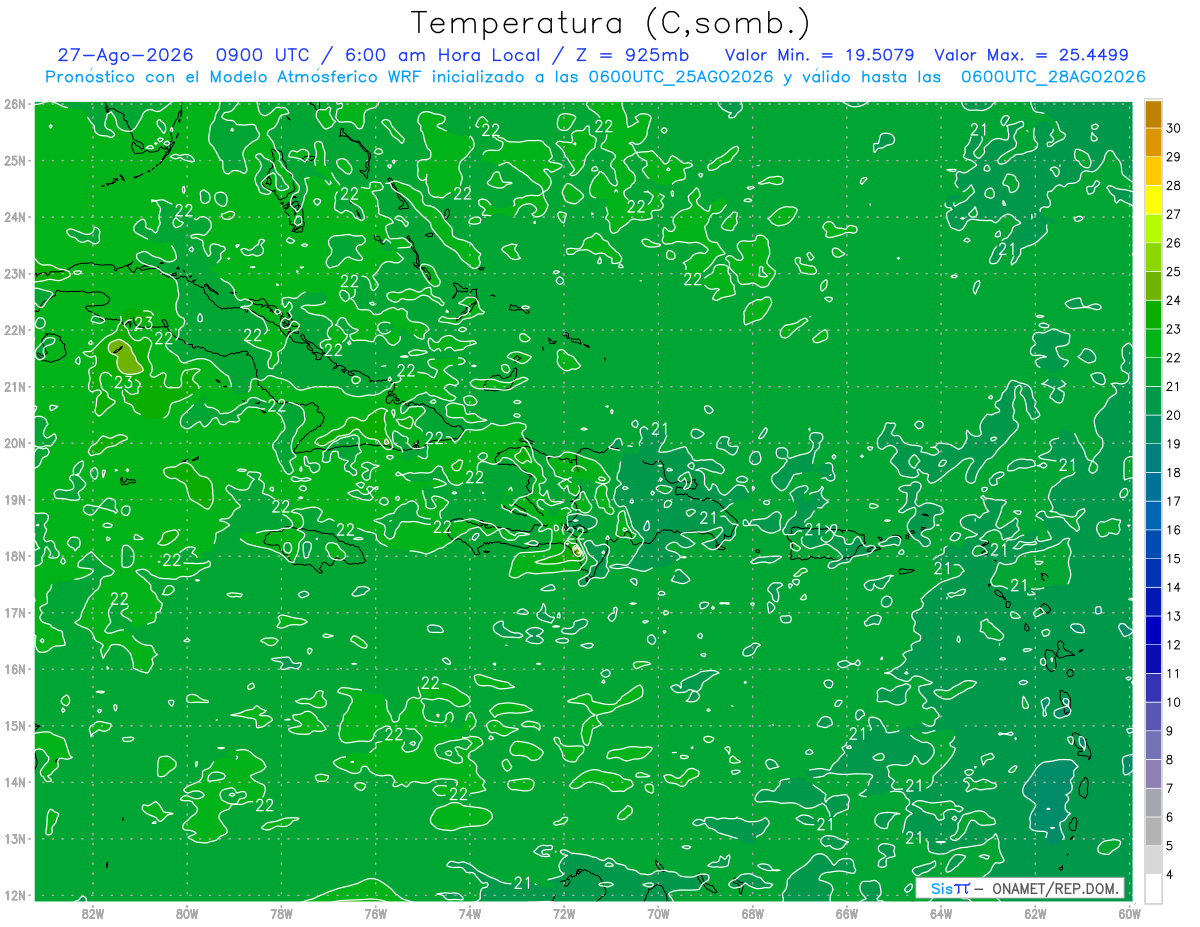Pick the gray legend color between 5 and 6
This screenshot has width=1200, height=927.
point(1153,831)
